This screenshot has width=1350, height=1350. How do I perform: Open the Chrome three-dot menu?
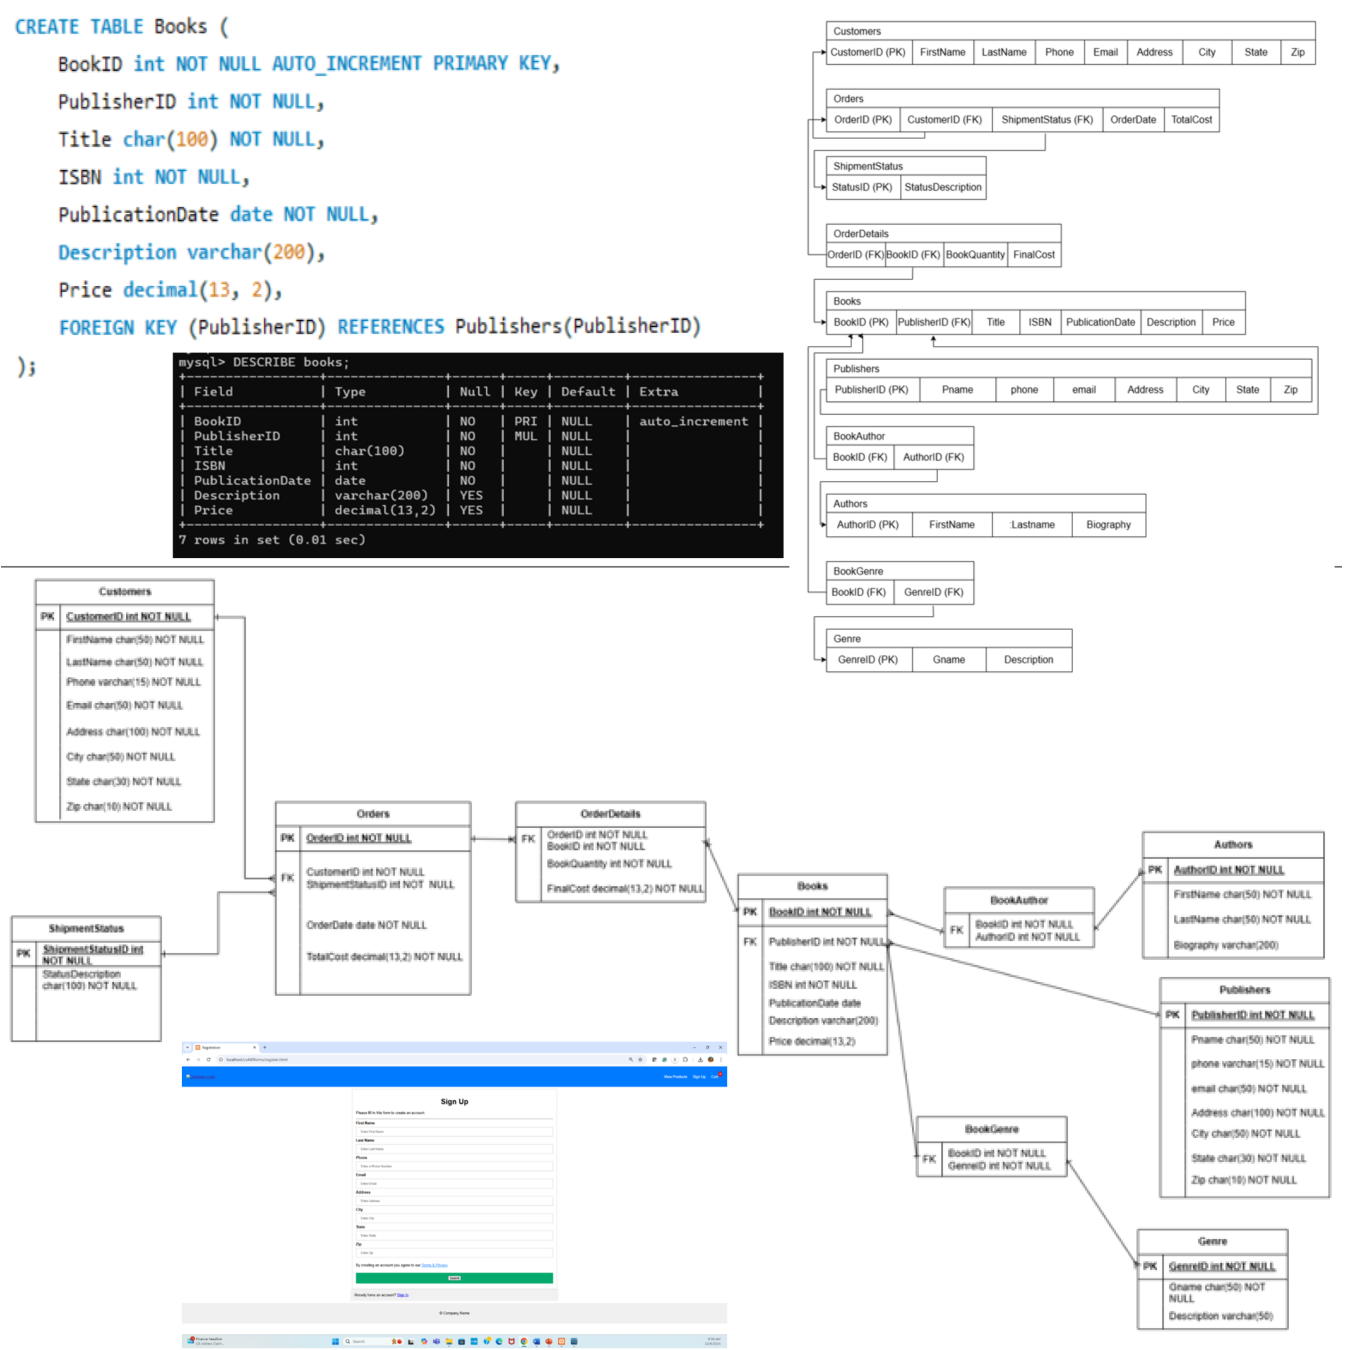(x=720, y=1059)
